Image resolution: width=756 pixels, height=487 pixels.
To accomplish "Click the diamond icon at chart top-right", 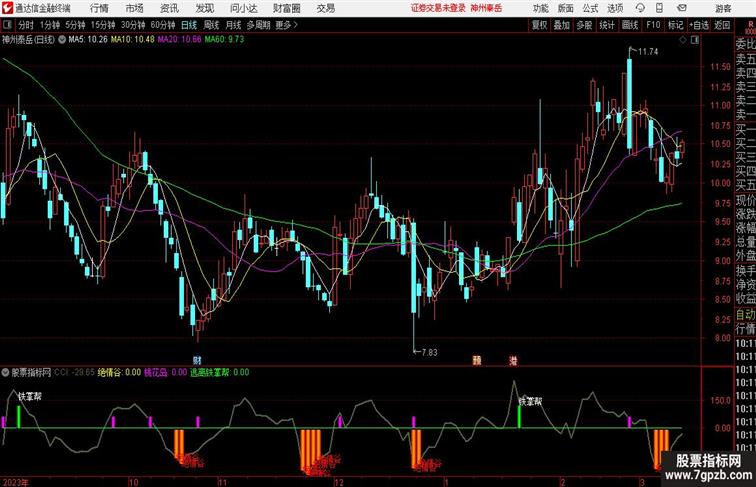I will [683, 40].
